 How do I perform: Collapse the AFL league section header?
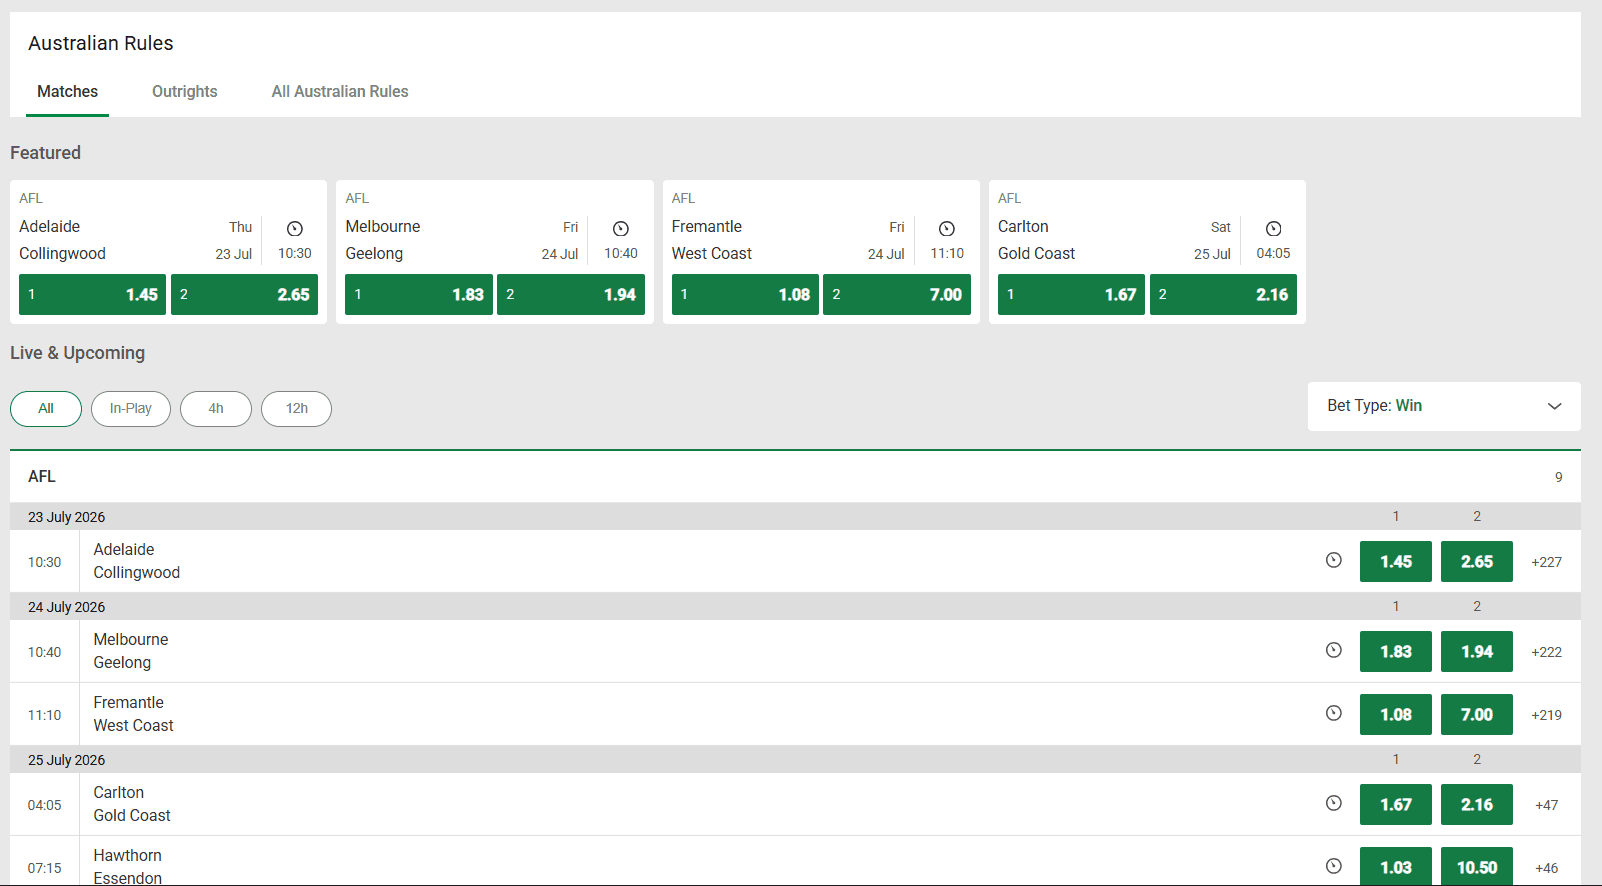(795, 477)
